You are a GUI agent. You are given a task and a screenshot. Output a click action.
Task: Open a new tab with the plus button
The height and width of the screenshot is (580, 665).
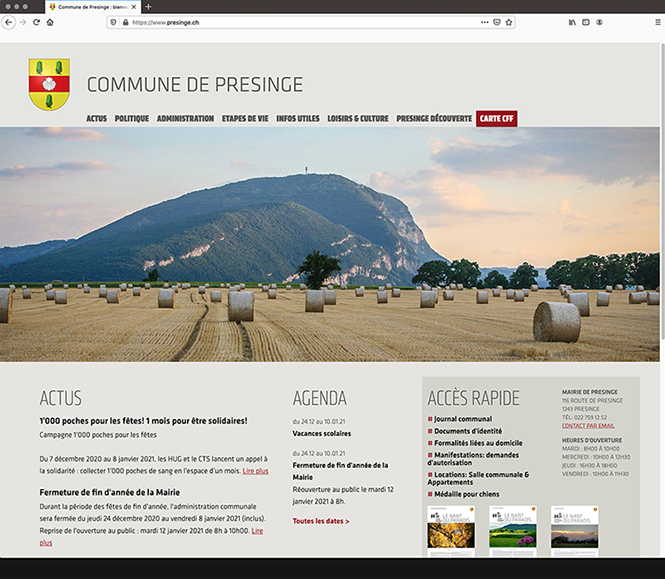click(149, 6)
